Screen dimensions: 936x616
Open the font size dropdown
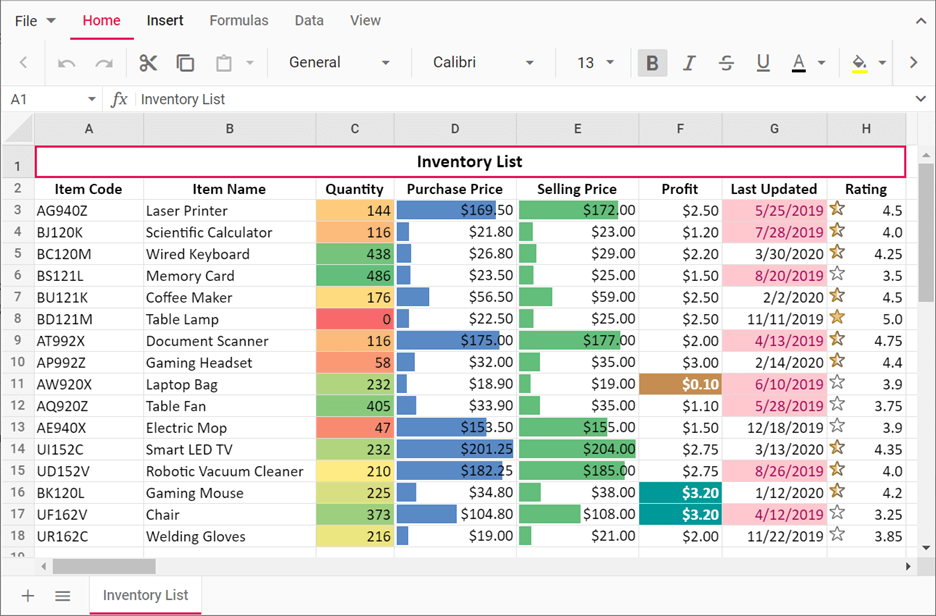click(x=608, y=62)
